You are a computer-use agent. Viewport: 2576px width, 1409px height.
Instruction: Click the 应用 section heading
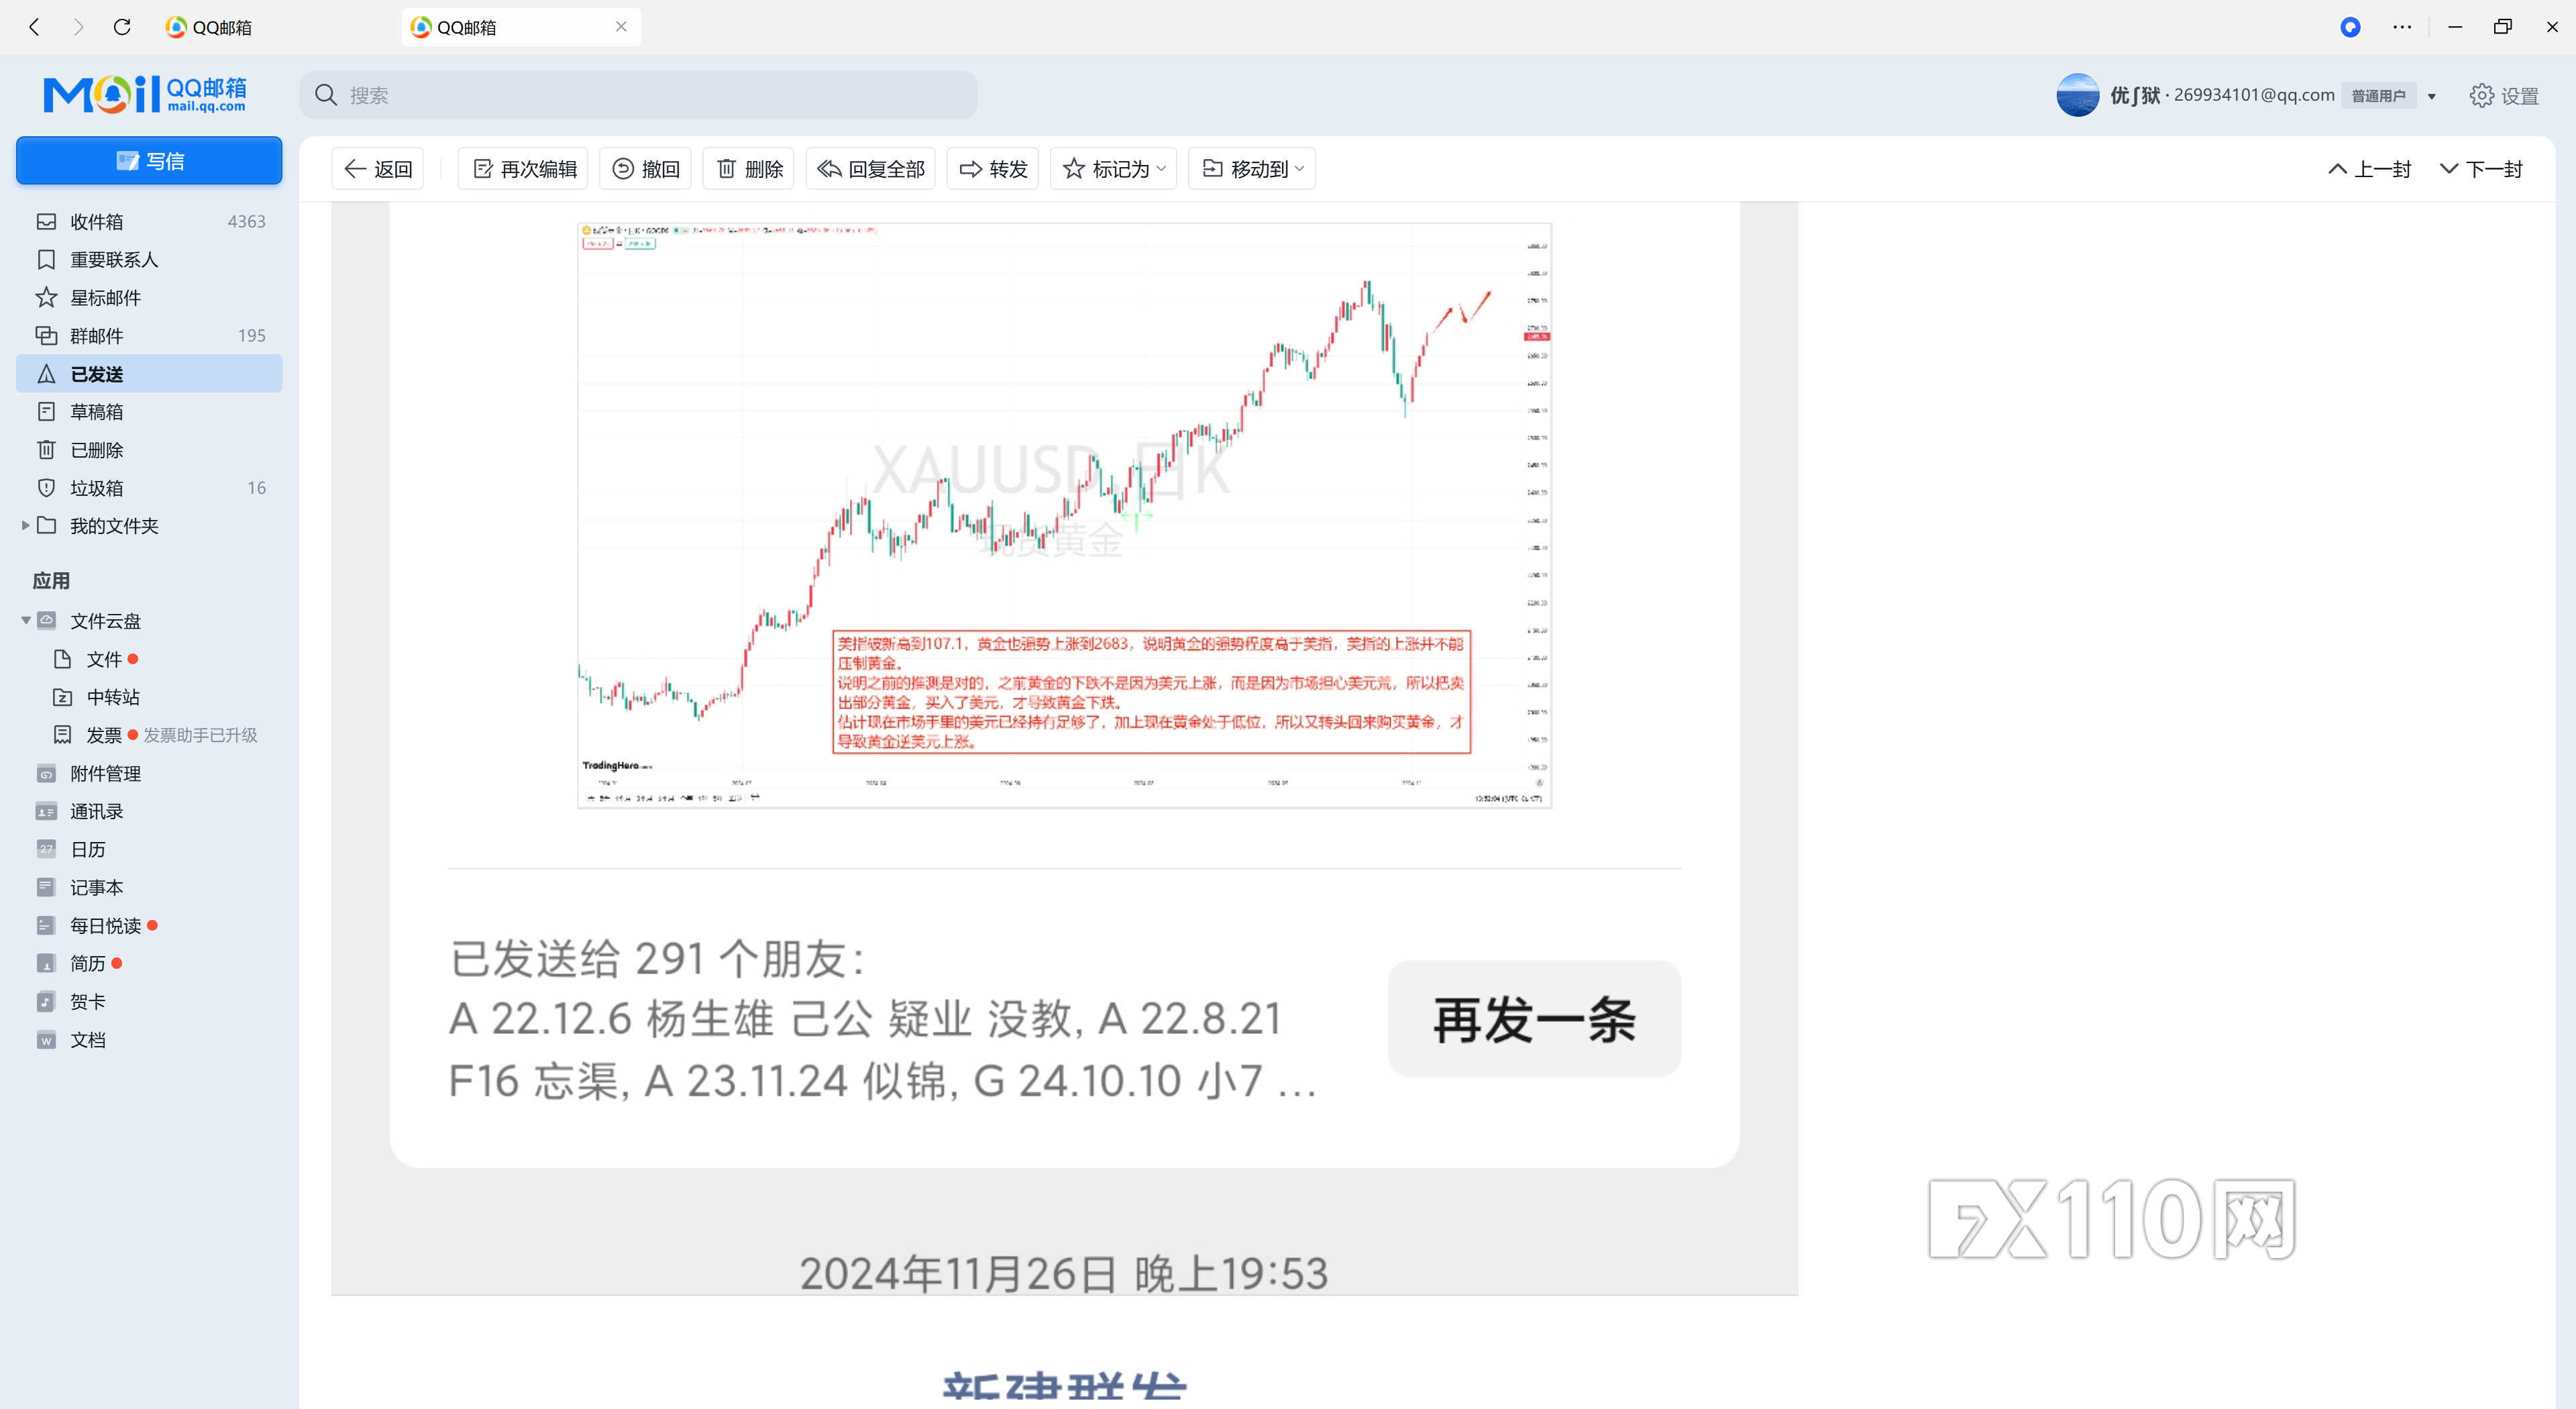tap(51, 581)
